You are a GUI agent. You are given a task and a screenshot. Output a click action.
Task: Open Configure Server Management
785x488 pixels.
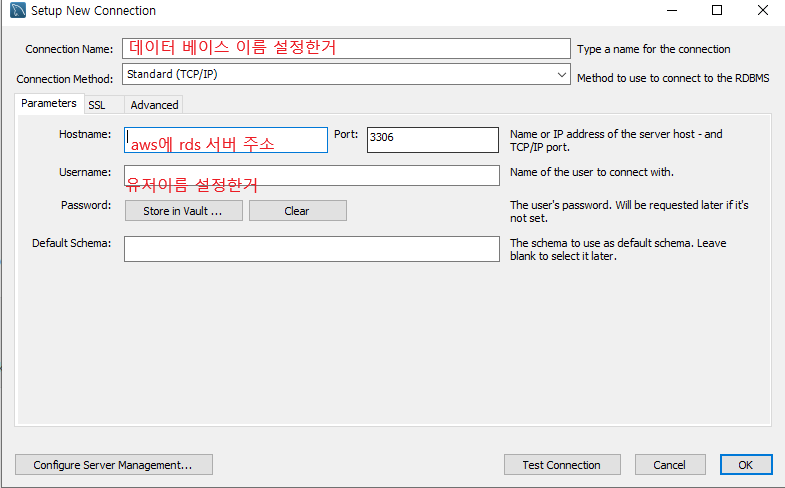[114, 465]
